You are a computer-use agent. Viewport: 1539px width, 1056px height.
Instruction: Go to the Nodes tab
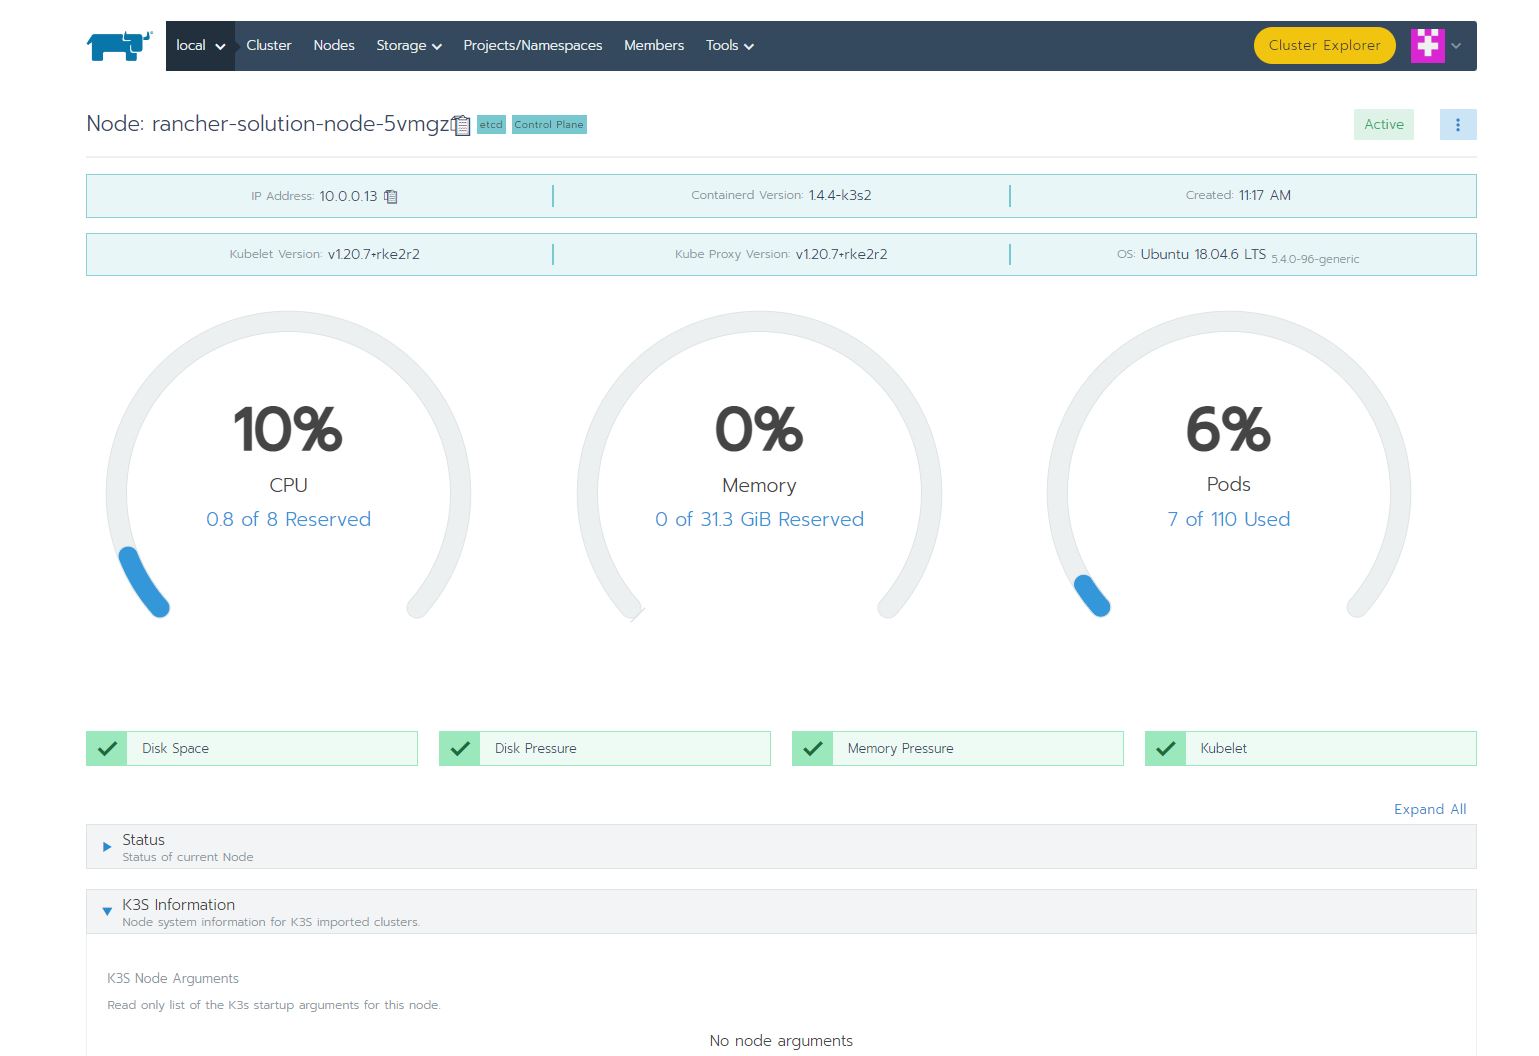click(333, 46)
